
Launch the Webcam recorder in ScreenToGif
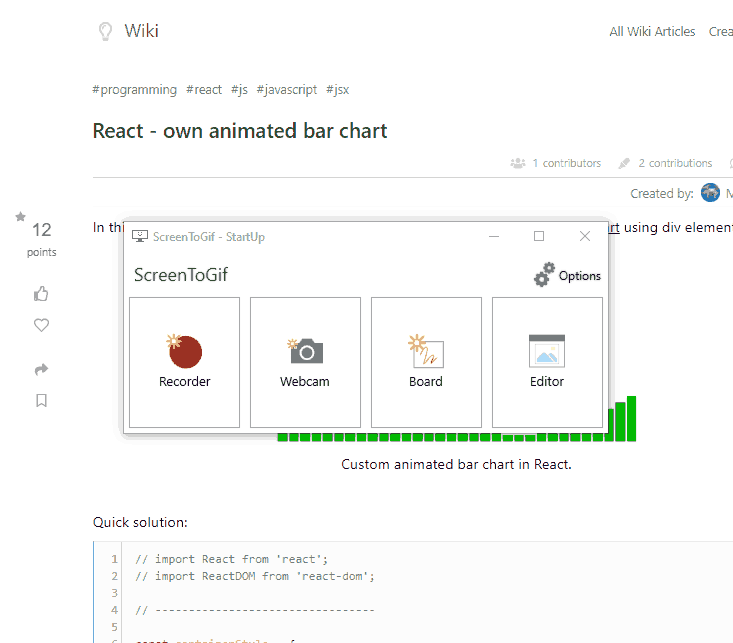pos(305,362)
